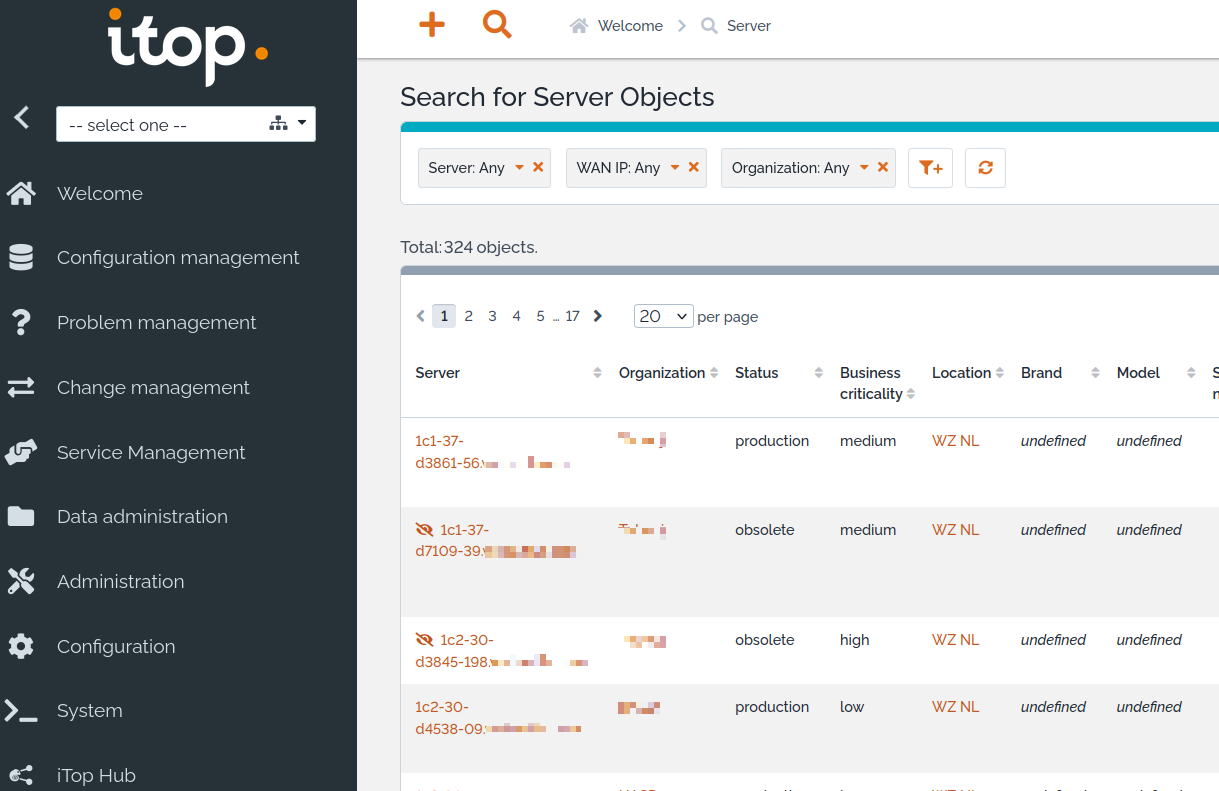Collapse the sidebar with left arrow
The image size is (1219, 791).
[21, 118]
